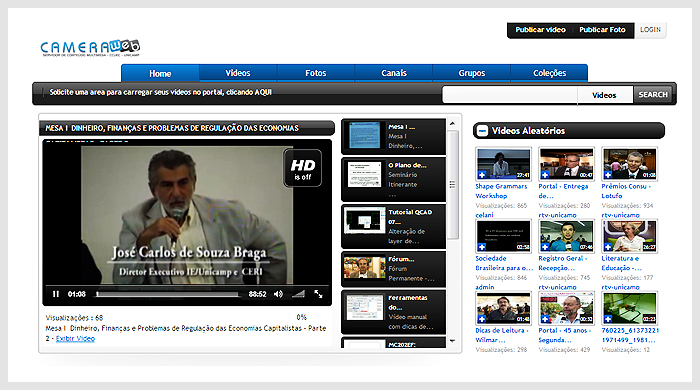Add Portal - Entrega video via plus icon
Image resolution: width=700 pixels, height=390 pixels.
(545, 174)
